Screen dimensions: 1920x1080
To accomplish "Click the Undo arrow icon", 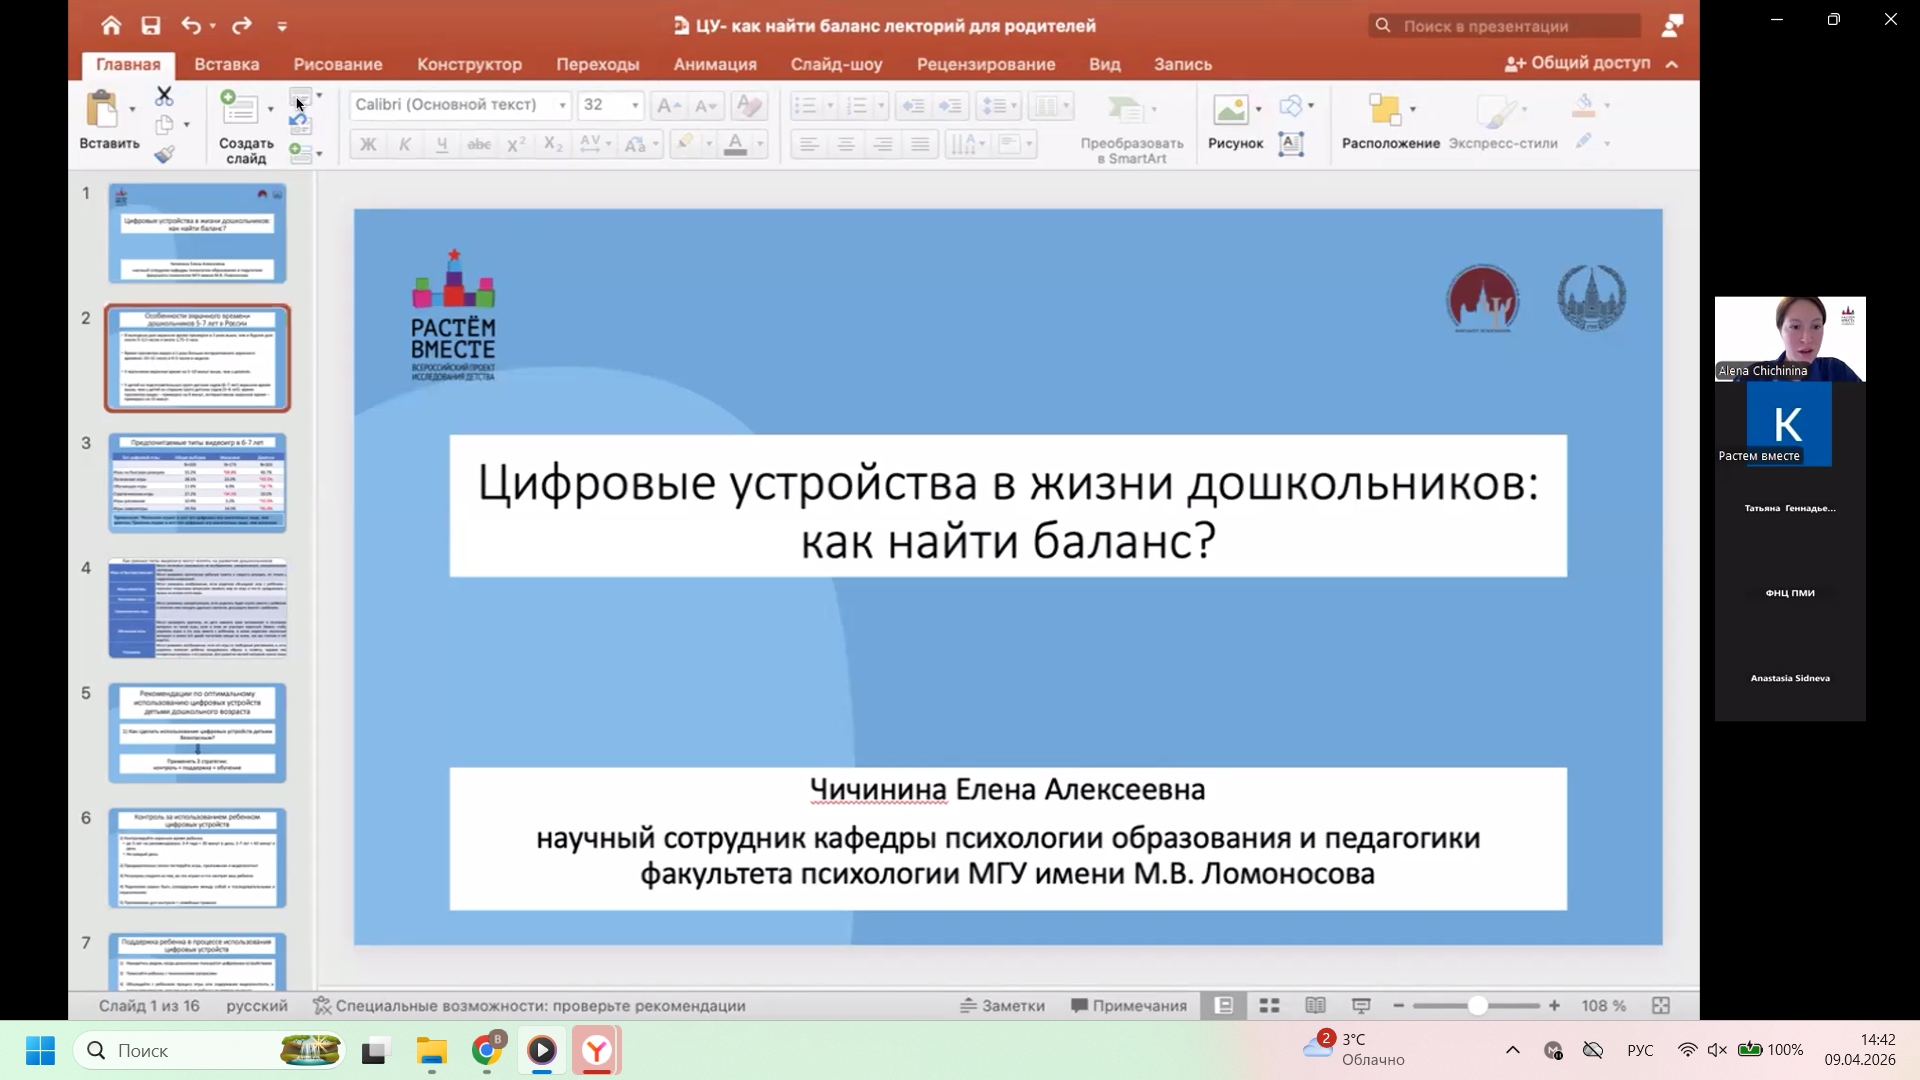I will 192,26.
